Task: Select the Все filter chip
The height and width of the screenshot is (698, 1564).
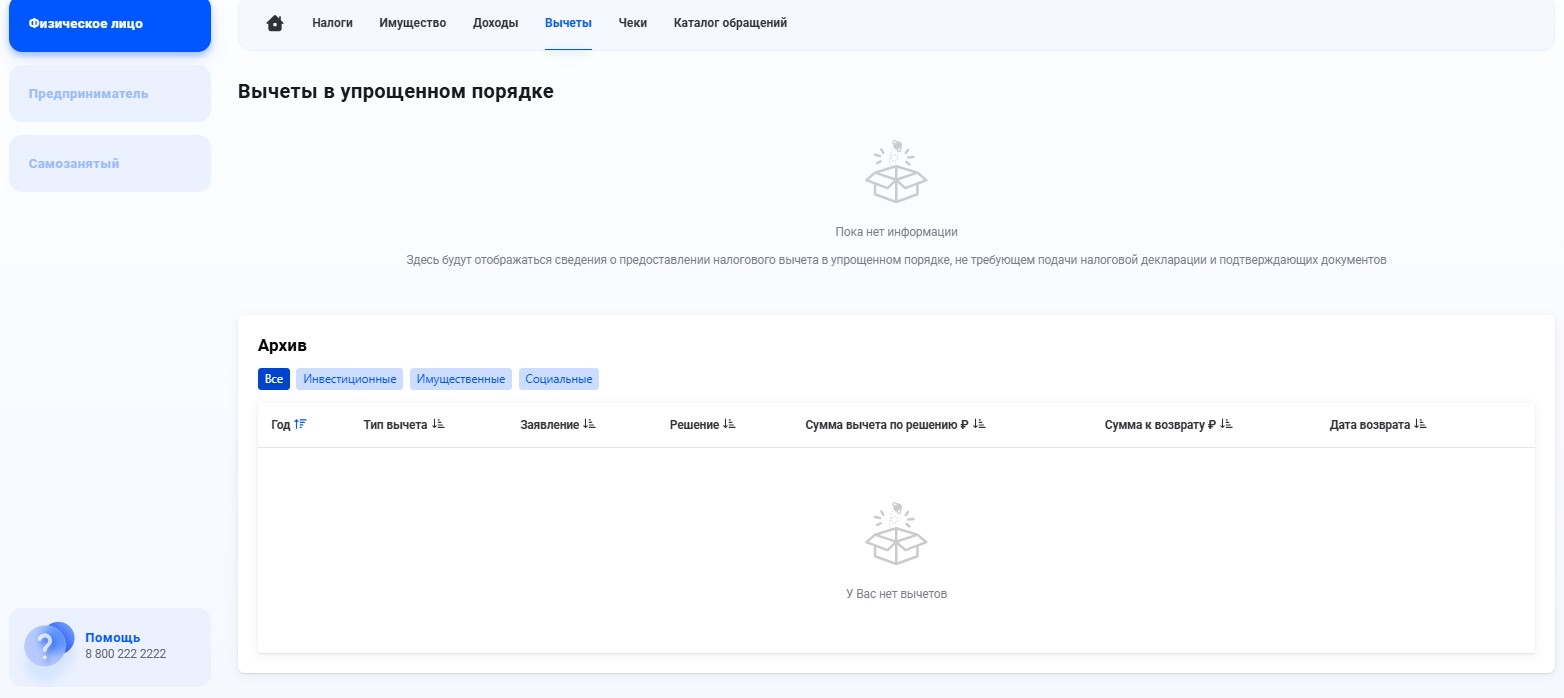Action: (x=273, y=378)
